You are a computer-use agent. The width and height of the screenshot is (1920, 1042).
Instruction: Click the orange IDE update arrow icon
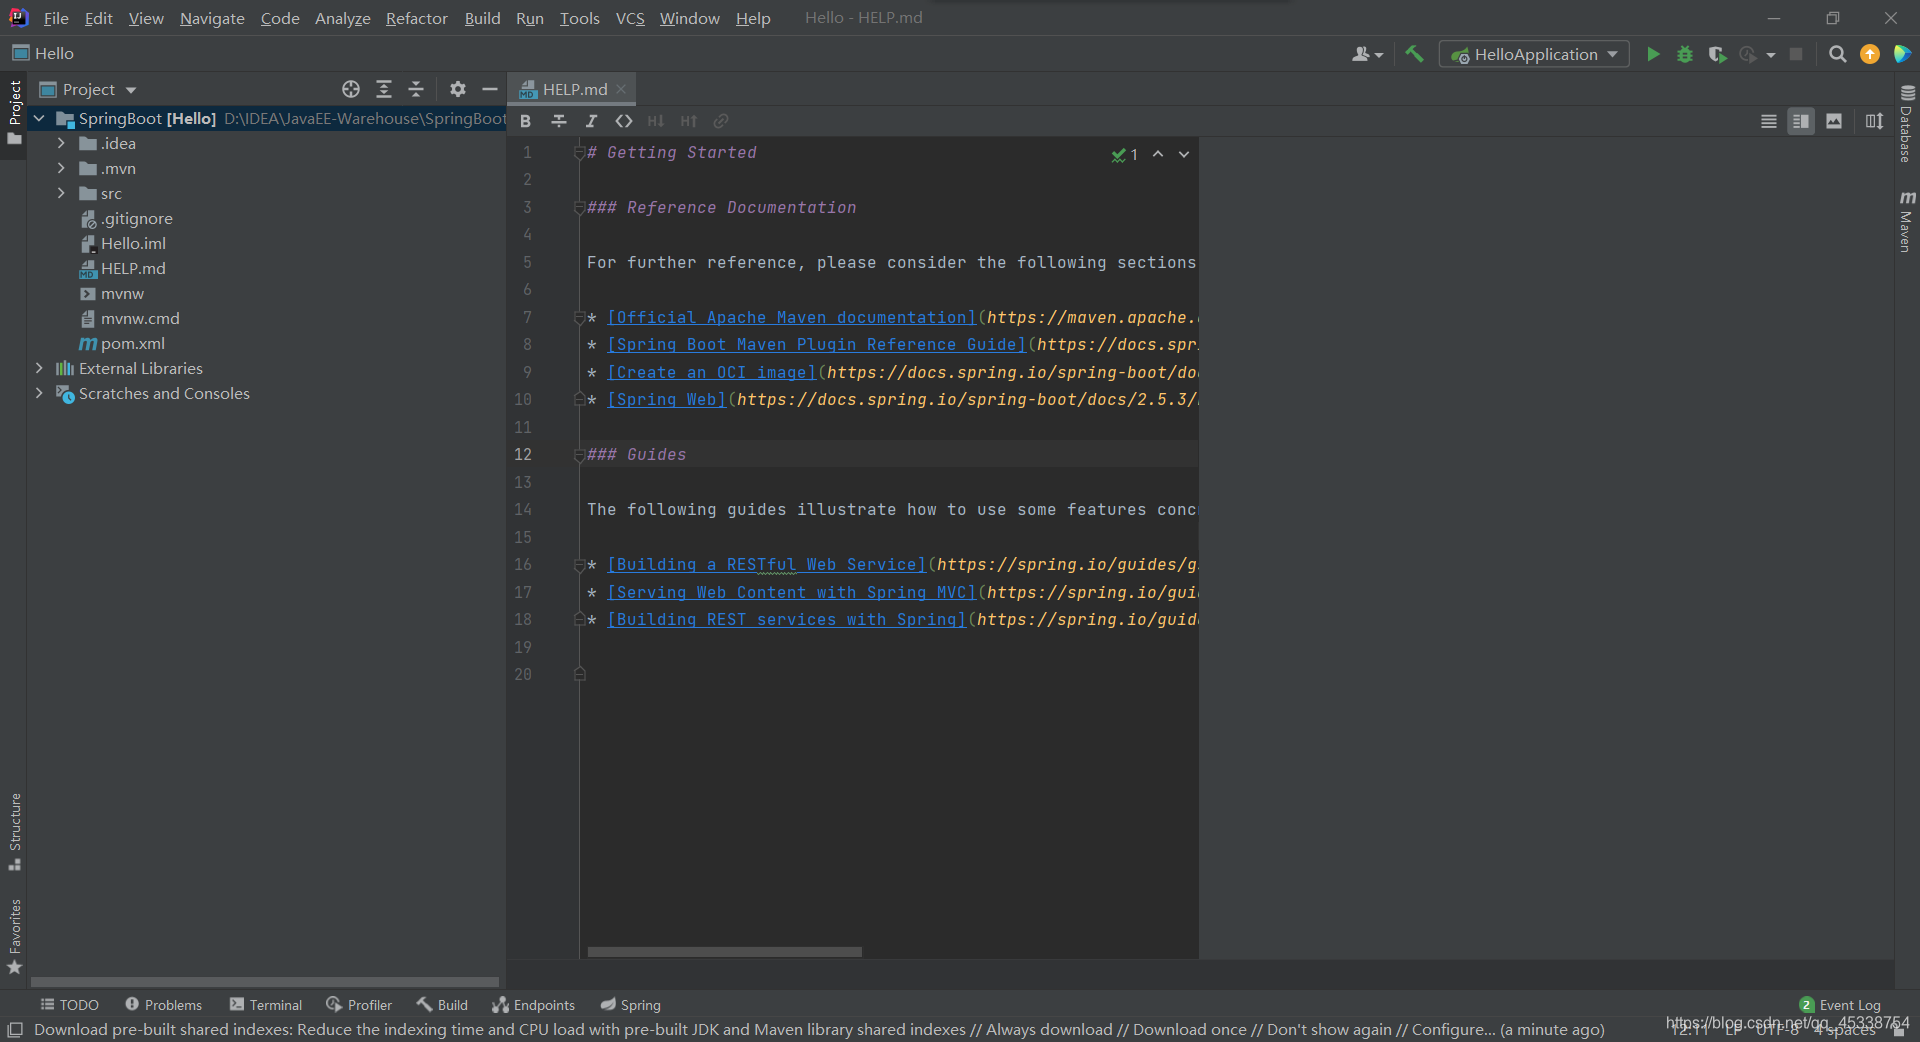click(x=1870, y=54)
